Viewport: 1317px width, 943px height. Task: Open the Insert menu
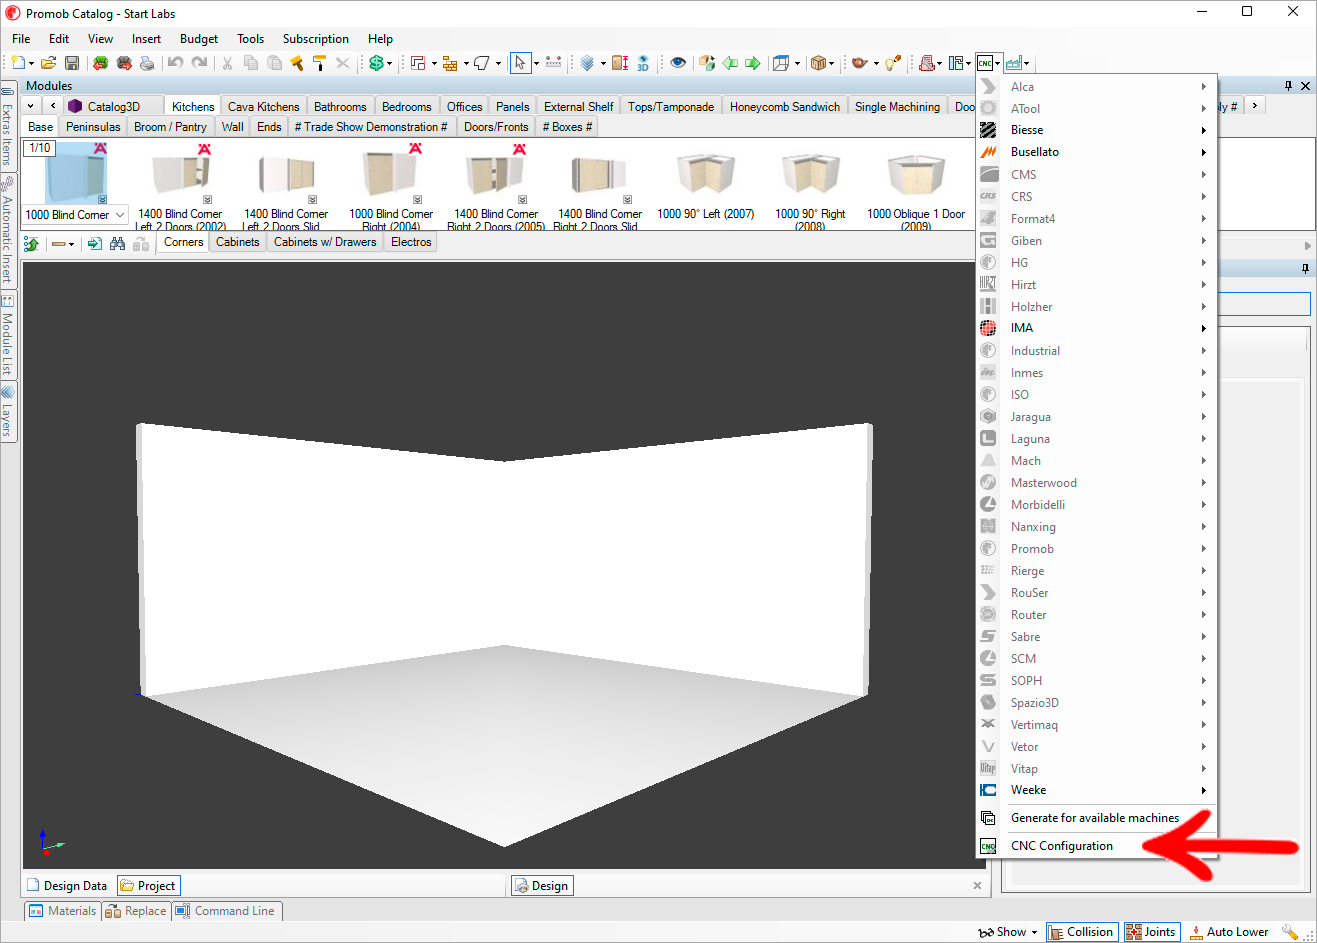[x=146, y=39]
